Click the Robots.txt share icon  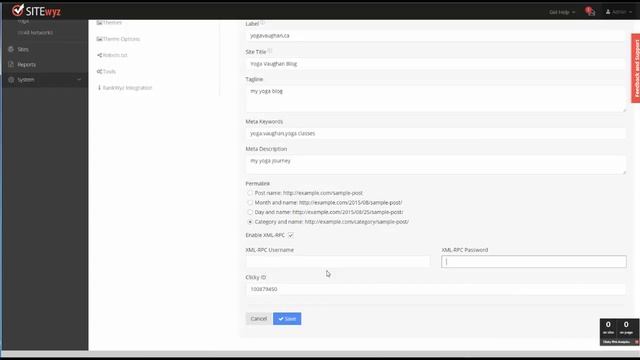[99, 55]
